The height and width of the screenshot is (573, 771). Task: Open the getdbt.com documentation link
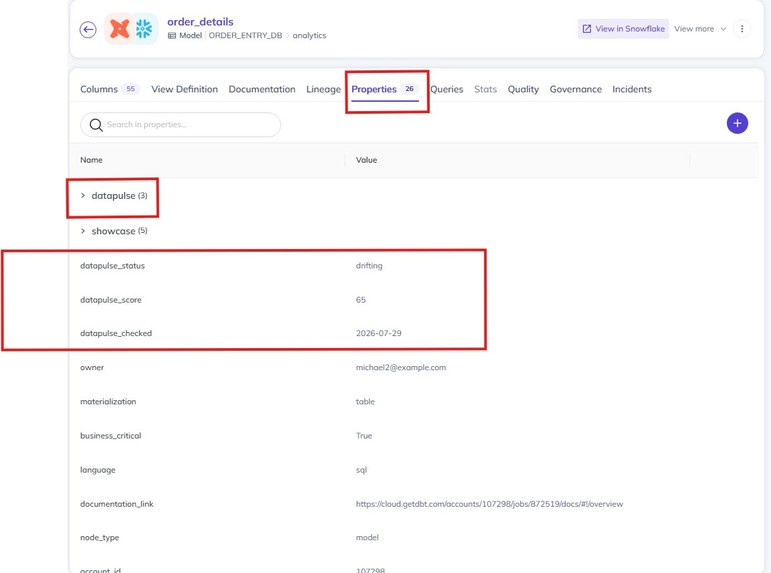click(x=489, y=504)
